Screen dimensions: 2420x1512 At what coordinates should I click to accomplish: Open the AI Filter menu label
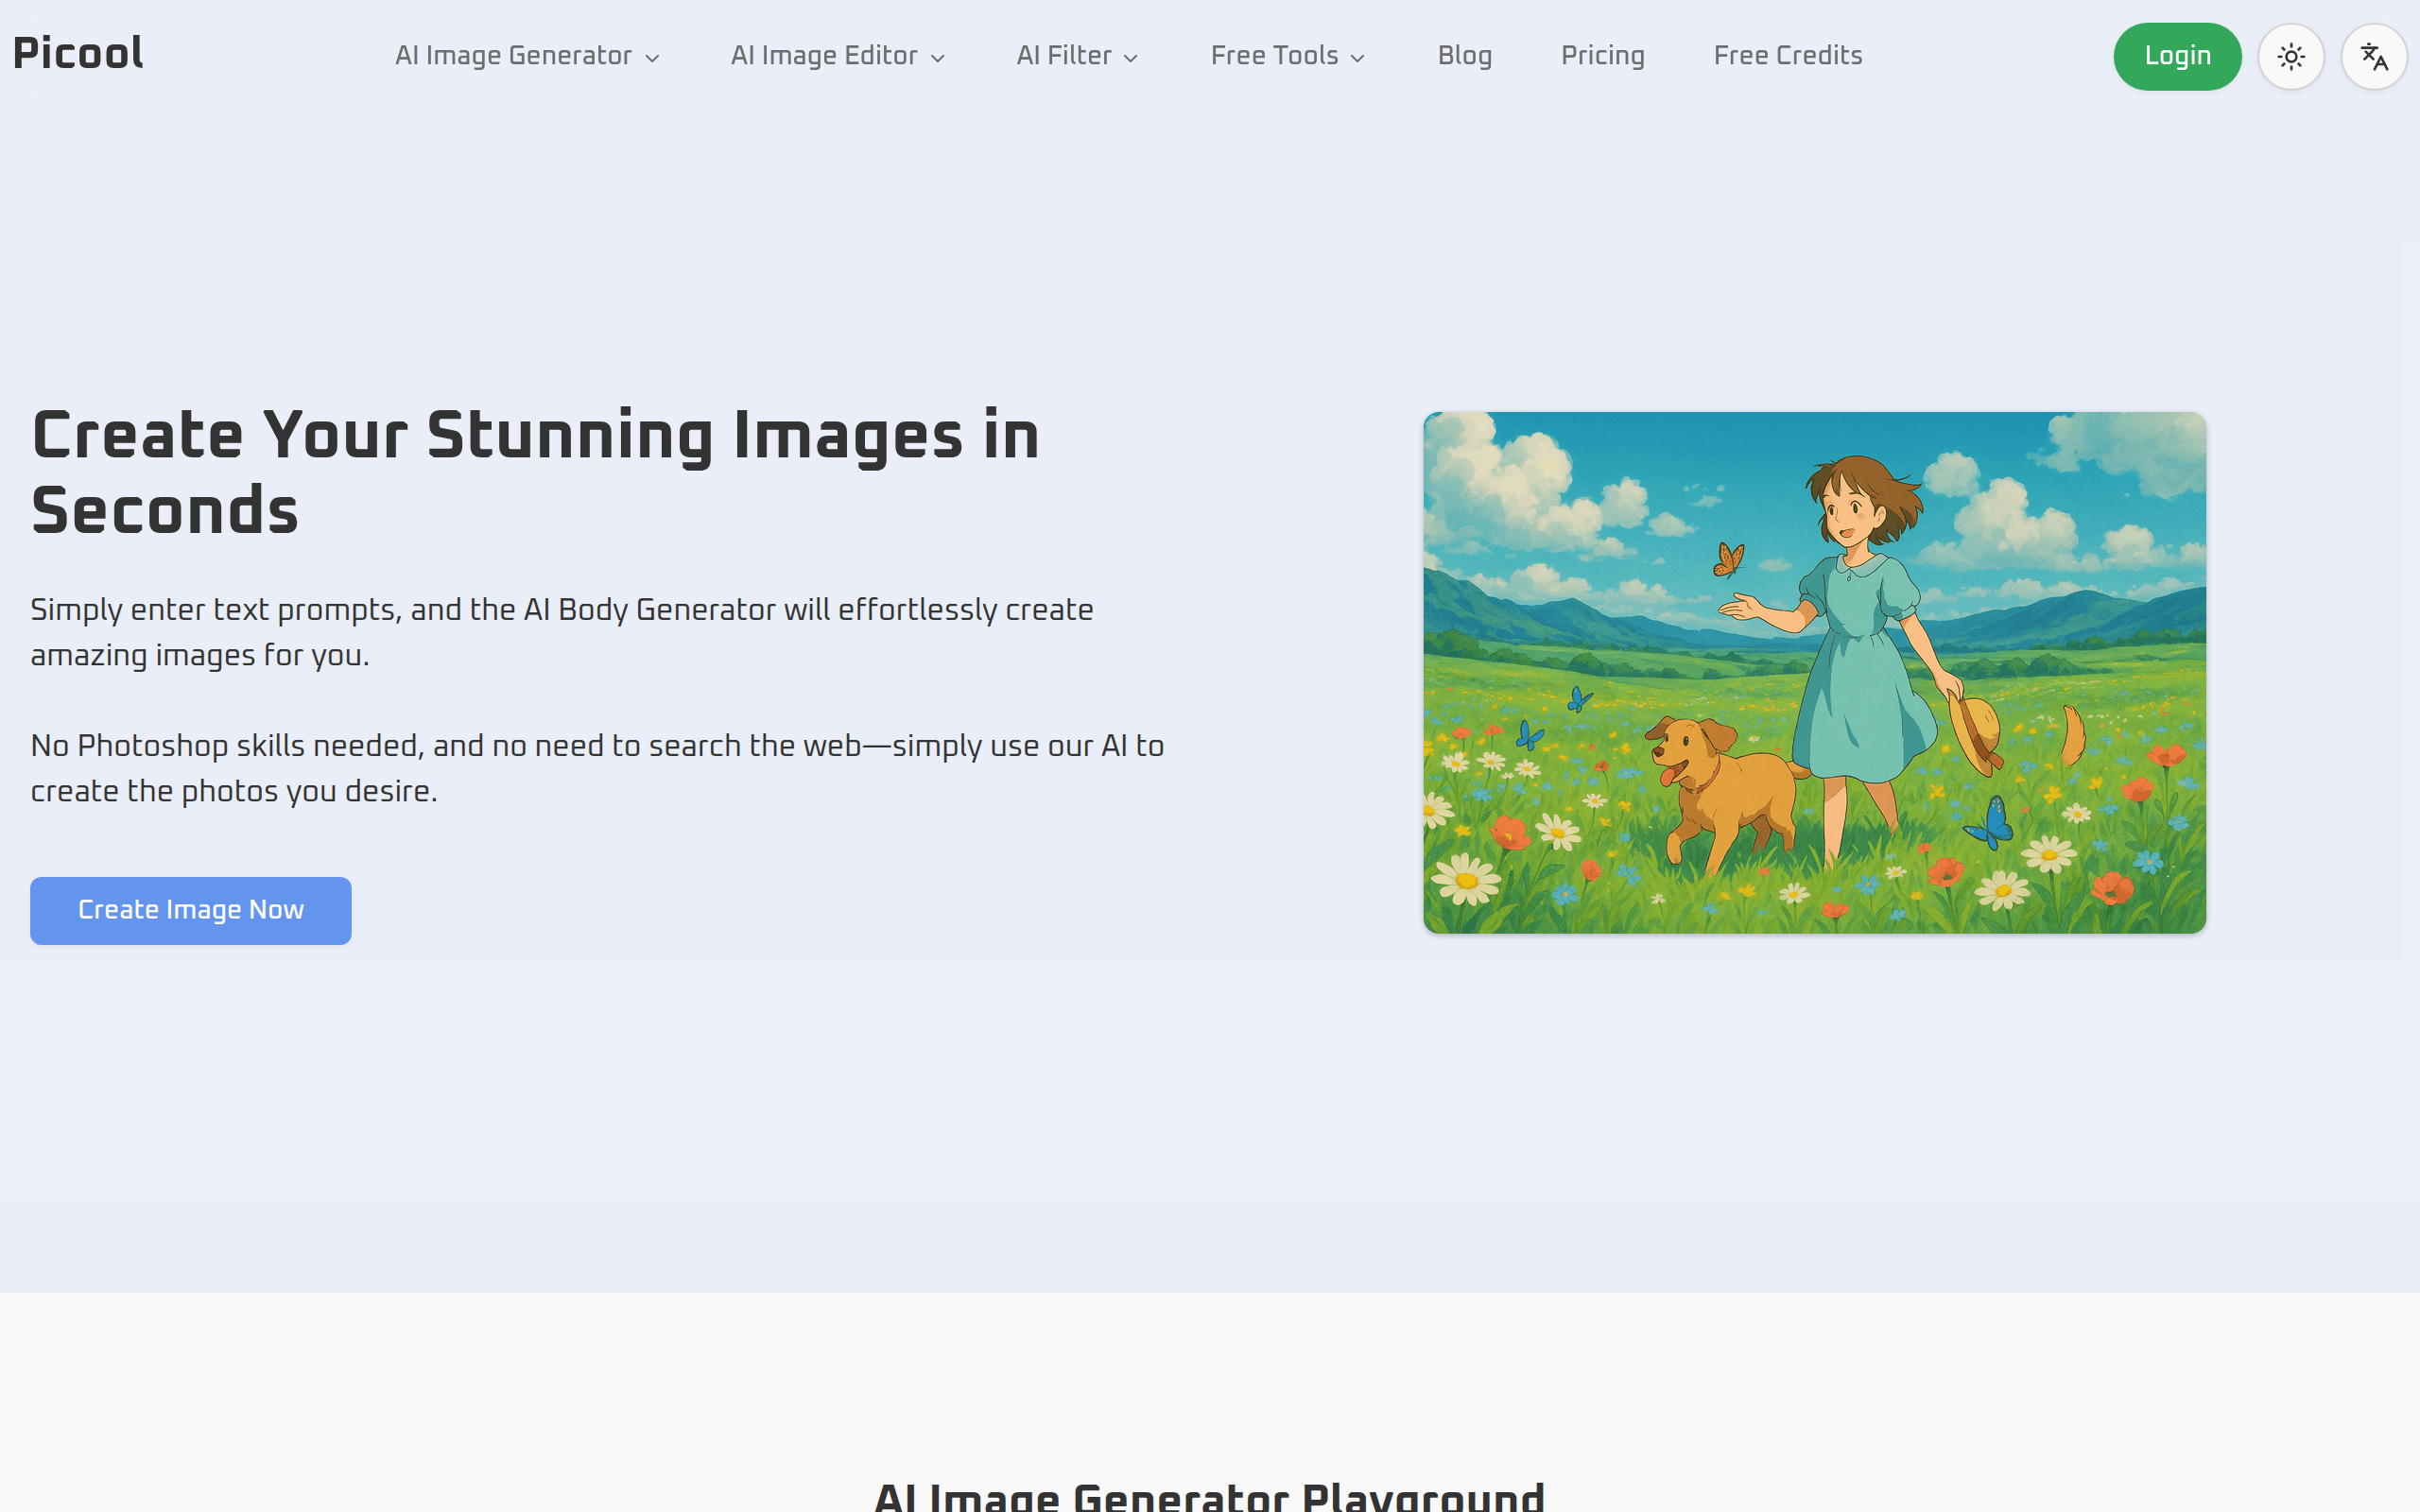pyautogui.click(x=1064, y=56)
